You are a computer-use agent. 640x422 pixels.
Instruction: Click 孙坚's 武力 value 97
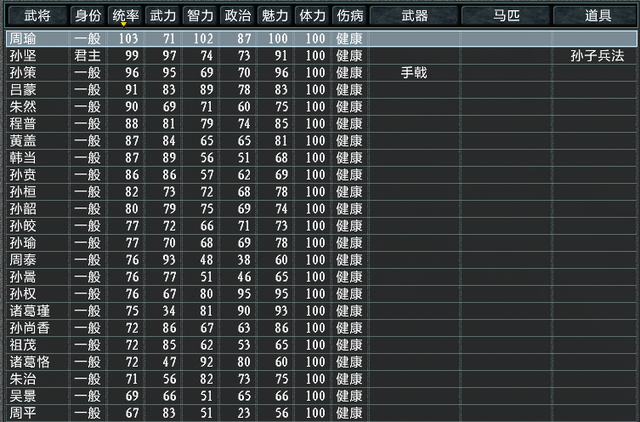[x=169, y=56]
